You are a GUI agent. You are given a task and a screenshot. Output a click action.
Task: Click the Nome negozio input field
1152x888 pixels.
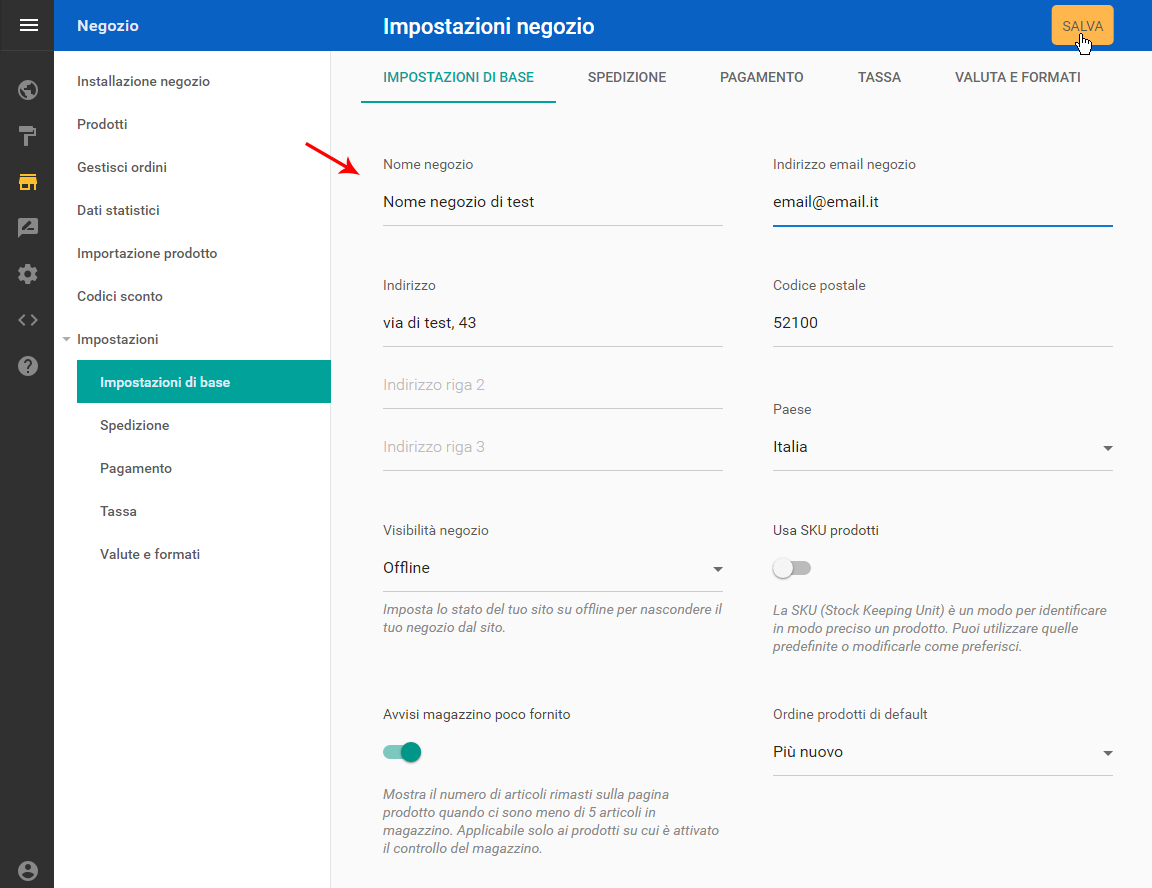(x=552, y=202)
